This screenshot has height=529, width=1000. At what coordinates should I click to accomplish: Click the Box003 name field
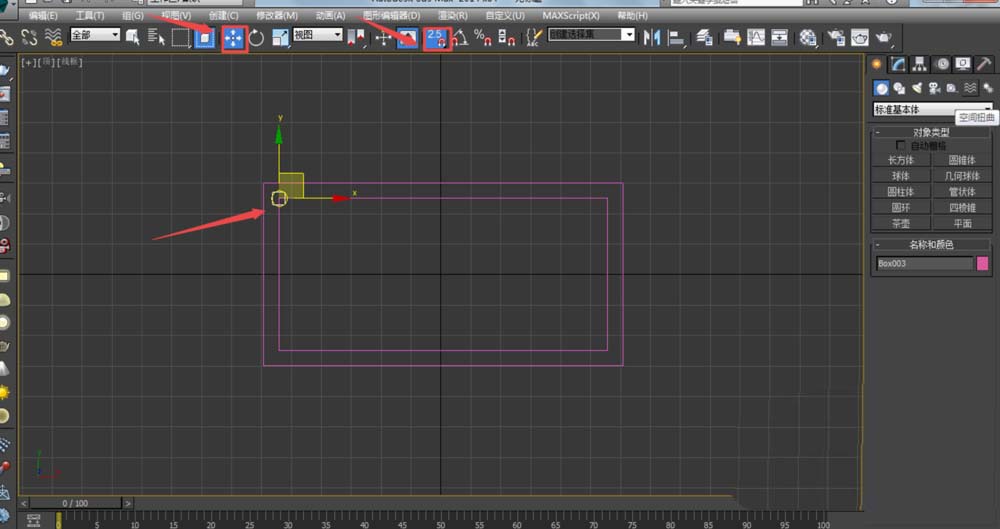click(923, 264)
